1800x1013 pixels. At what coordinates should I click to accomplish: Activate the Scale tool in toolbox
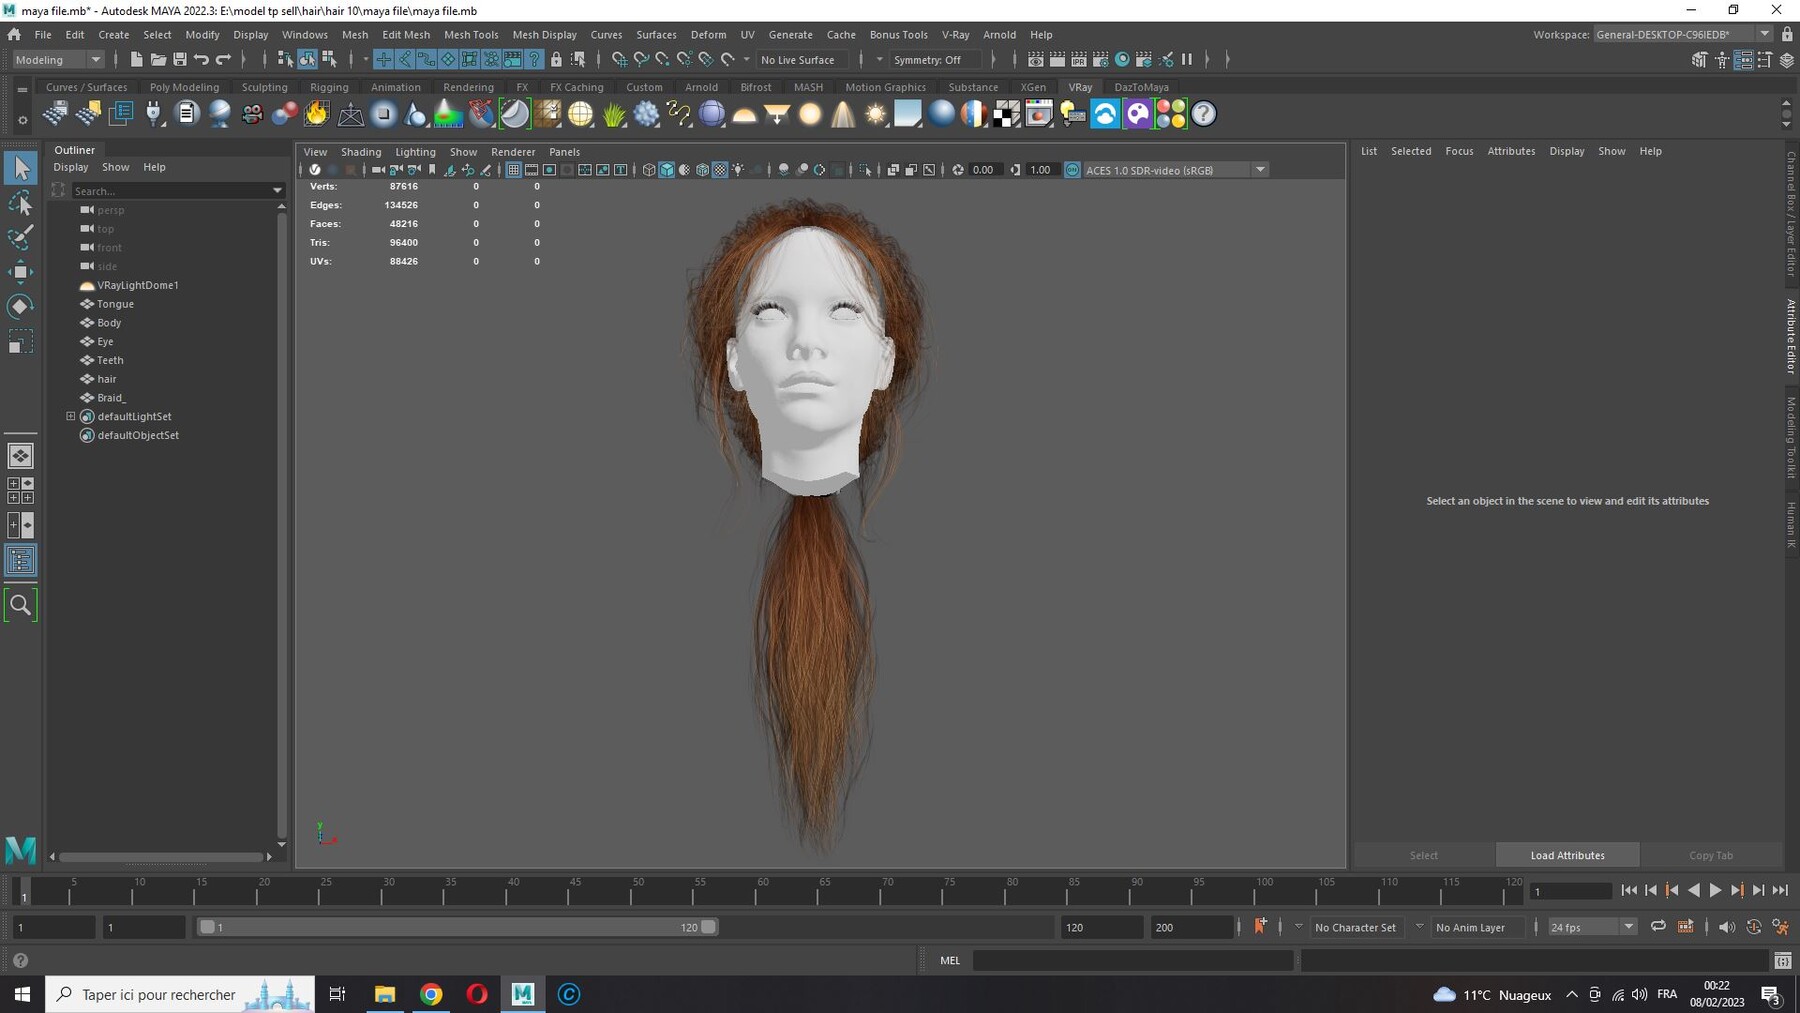pyautogui.click(x=20, y=342)
